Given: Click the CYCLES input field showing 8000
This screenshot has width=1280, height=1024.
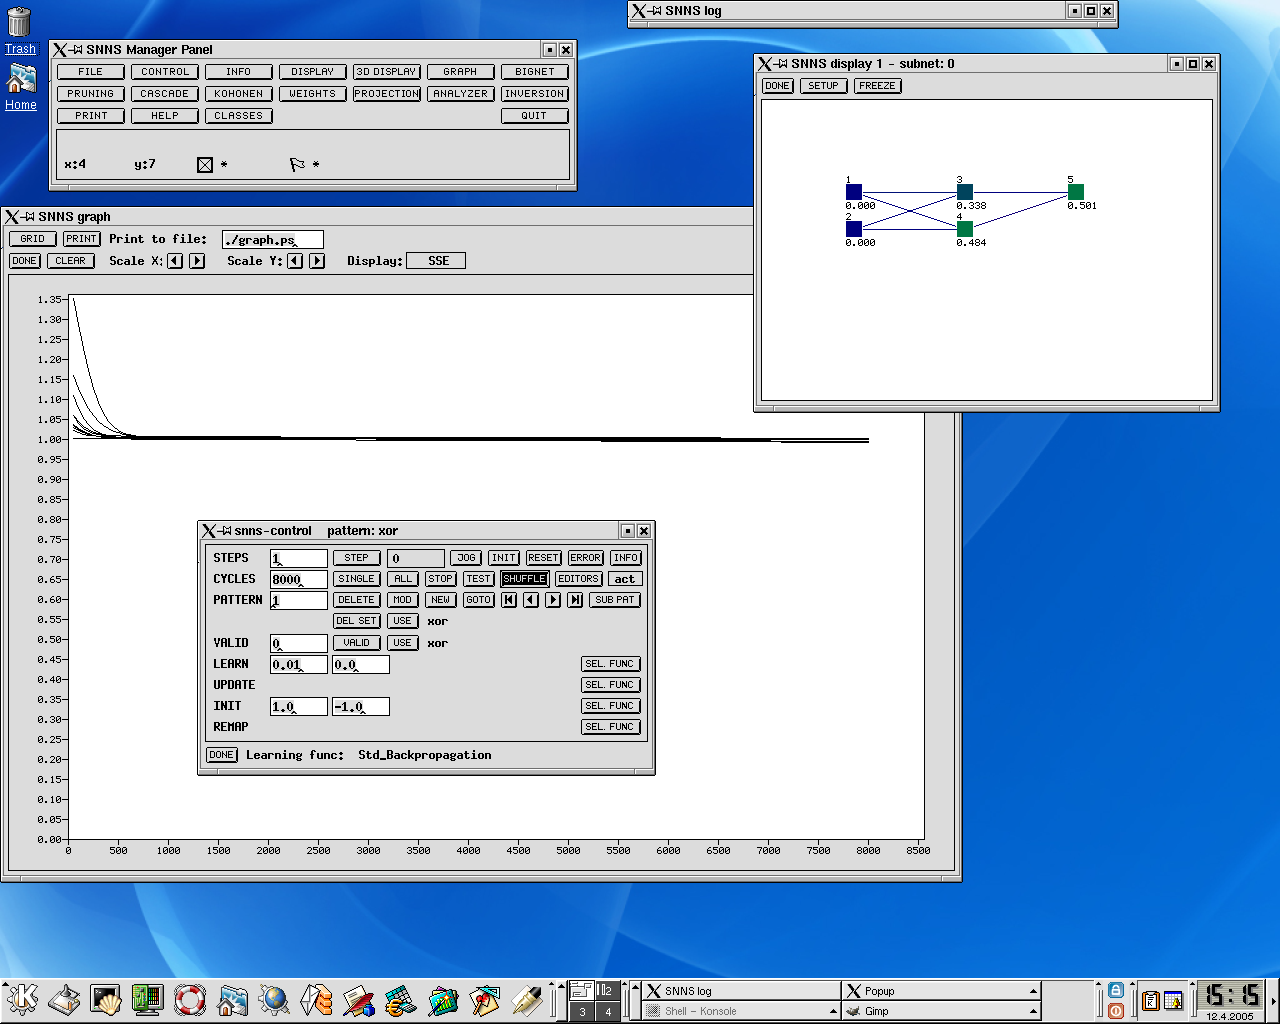Looking at the screenshot, I should [299, 579].
